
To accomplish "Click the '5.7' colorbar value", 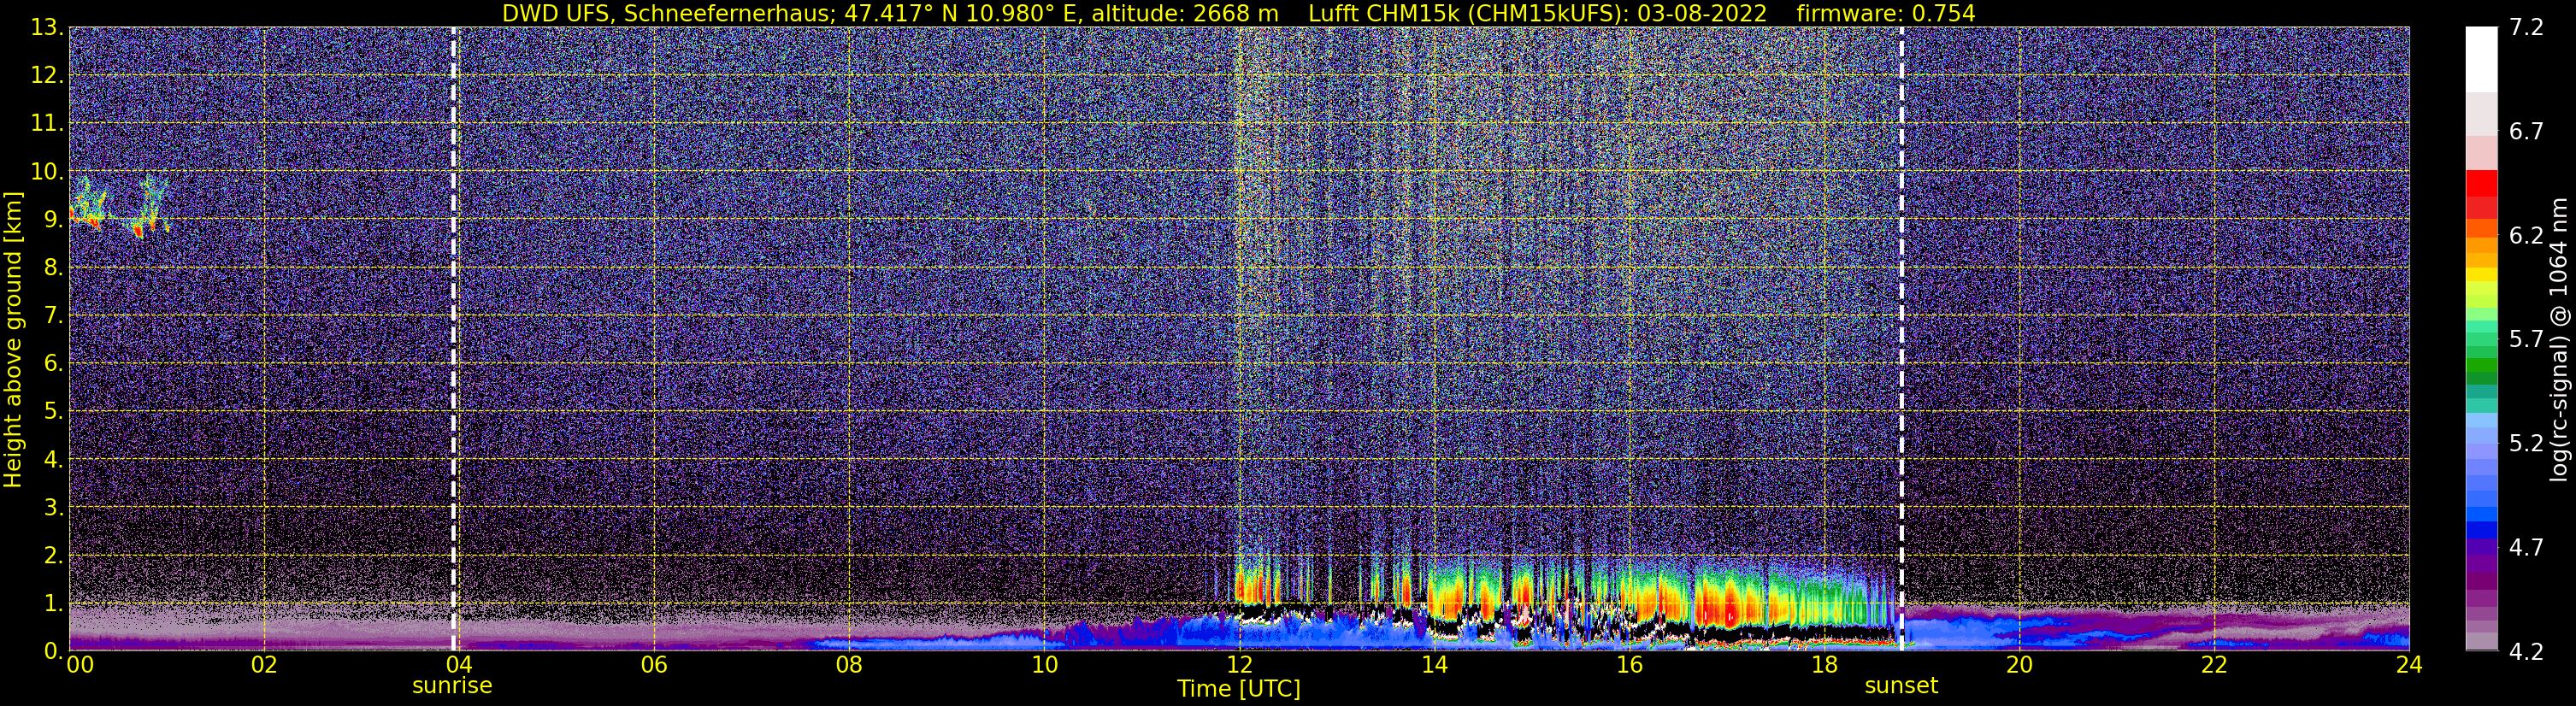I will (x=2526, y=339).
